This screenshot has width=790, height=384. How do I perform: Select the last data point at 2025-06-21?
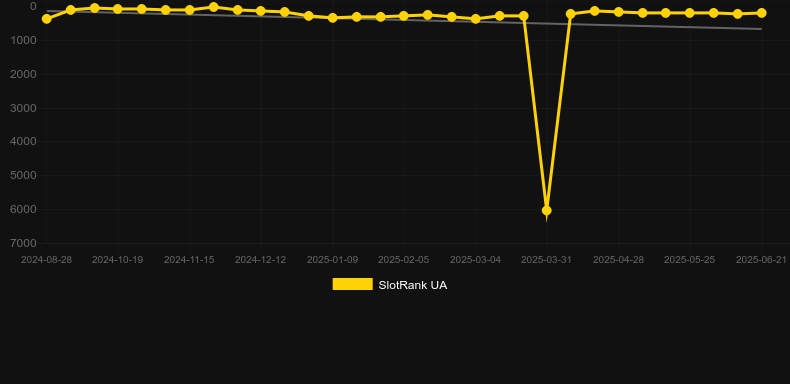click(761, 13)
